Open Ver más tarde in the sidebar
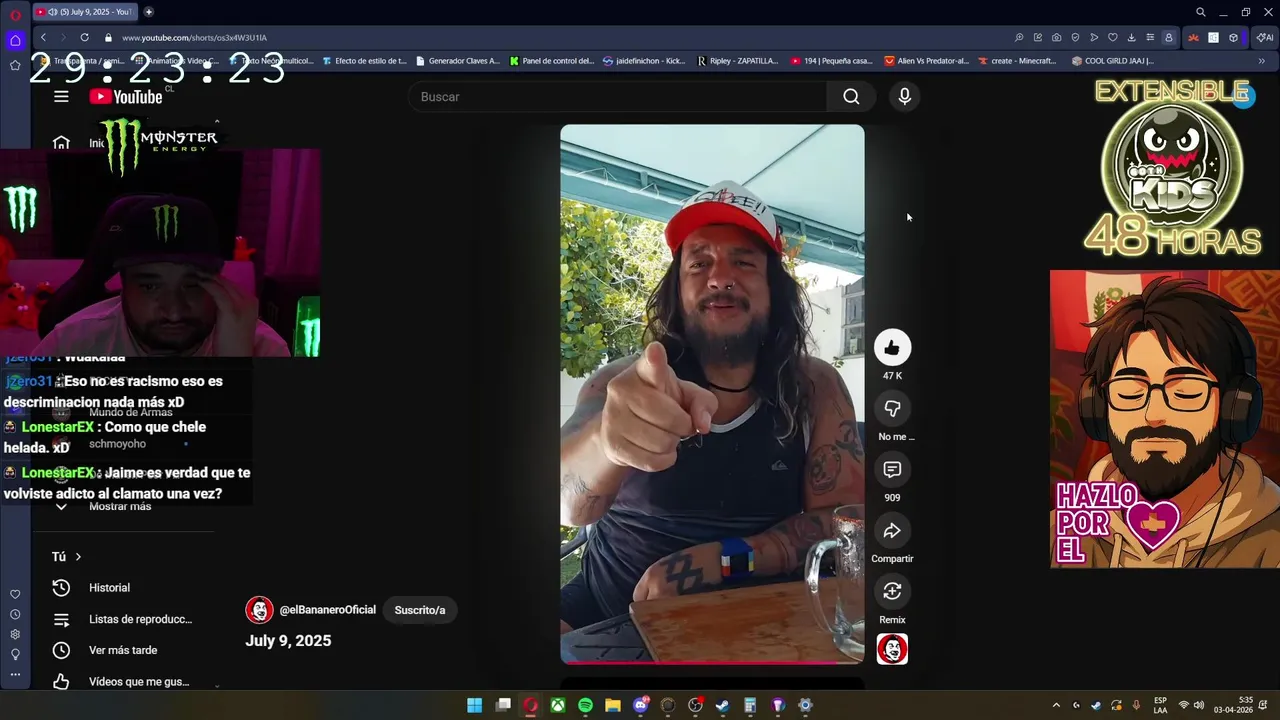Screen dimensions: 1280x720 pyautogui.click(x=123, y=650)
